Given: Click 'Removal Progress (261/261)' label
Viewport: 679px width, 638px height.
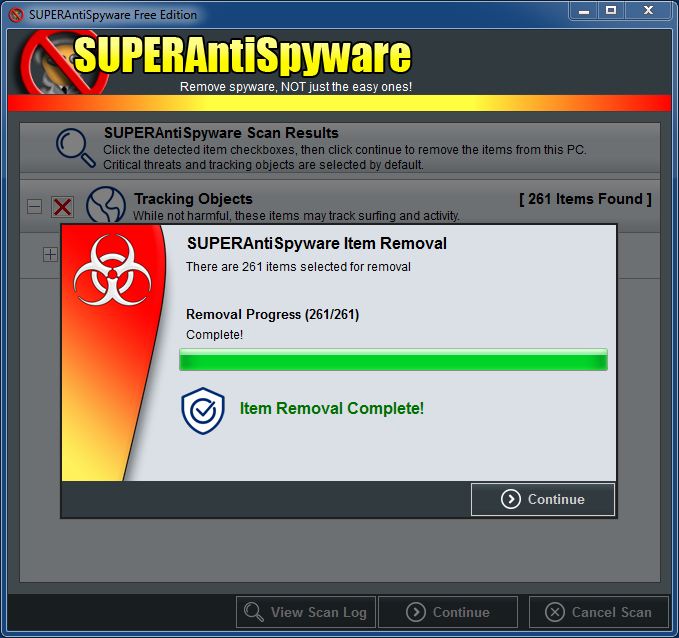Looking at the screenshot, I should 272,314.
